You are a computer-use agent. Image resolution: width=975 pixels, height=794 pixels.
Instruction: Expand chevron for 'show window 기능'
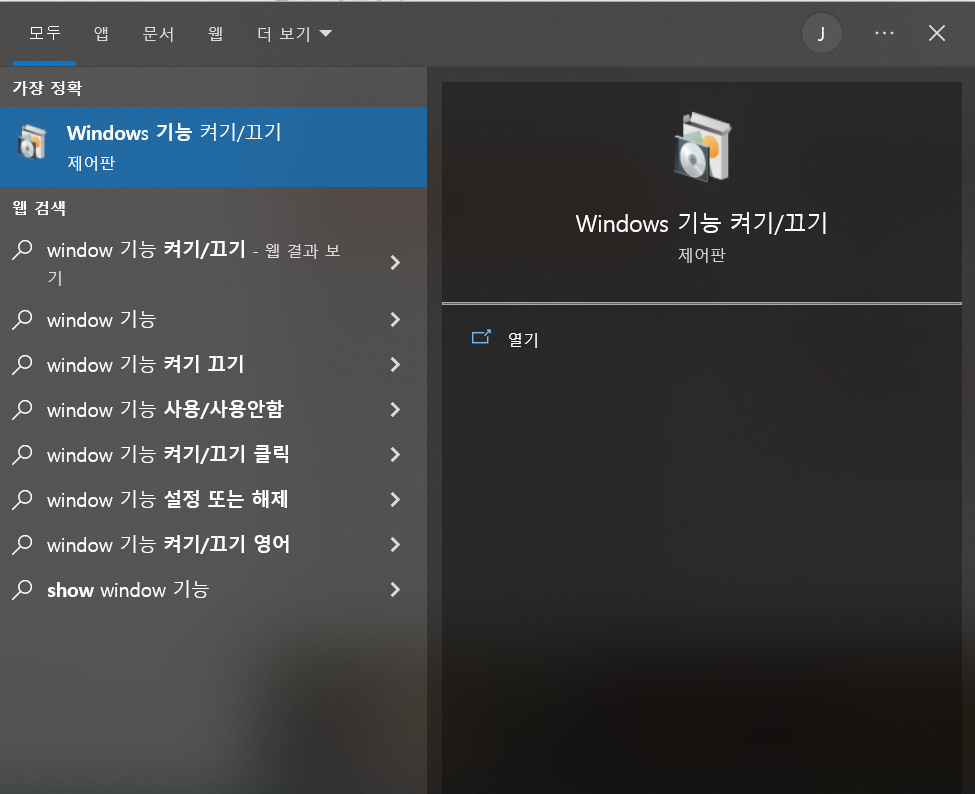click(395, 589)
